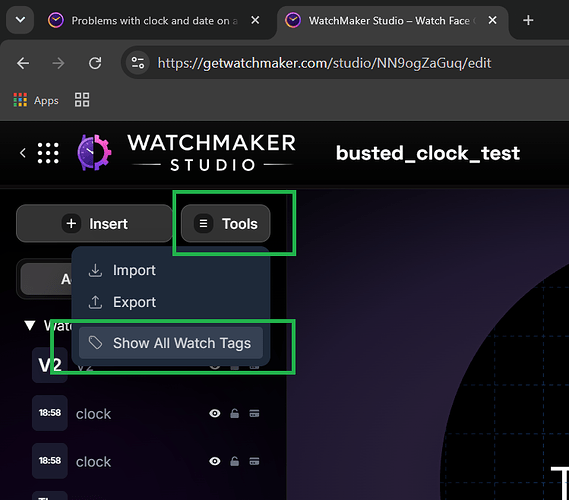Select Show All Watch Tags
This screenshot has width=569, height=500.
(x=171, y=343)
